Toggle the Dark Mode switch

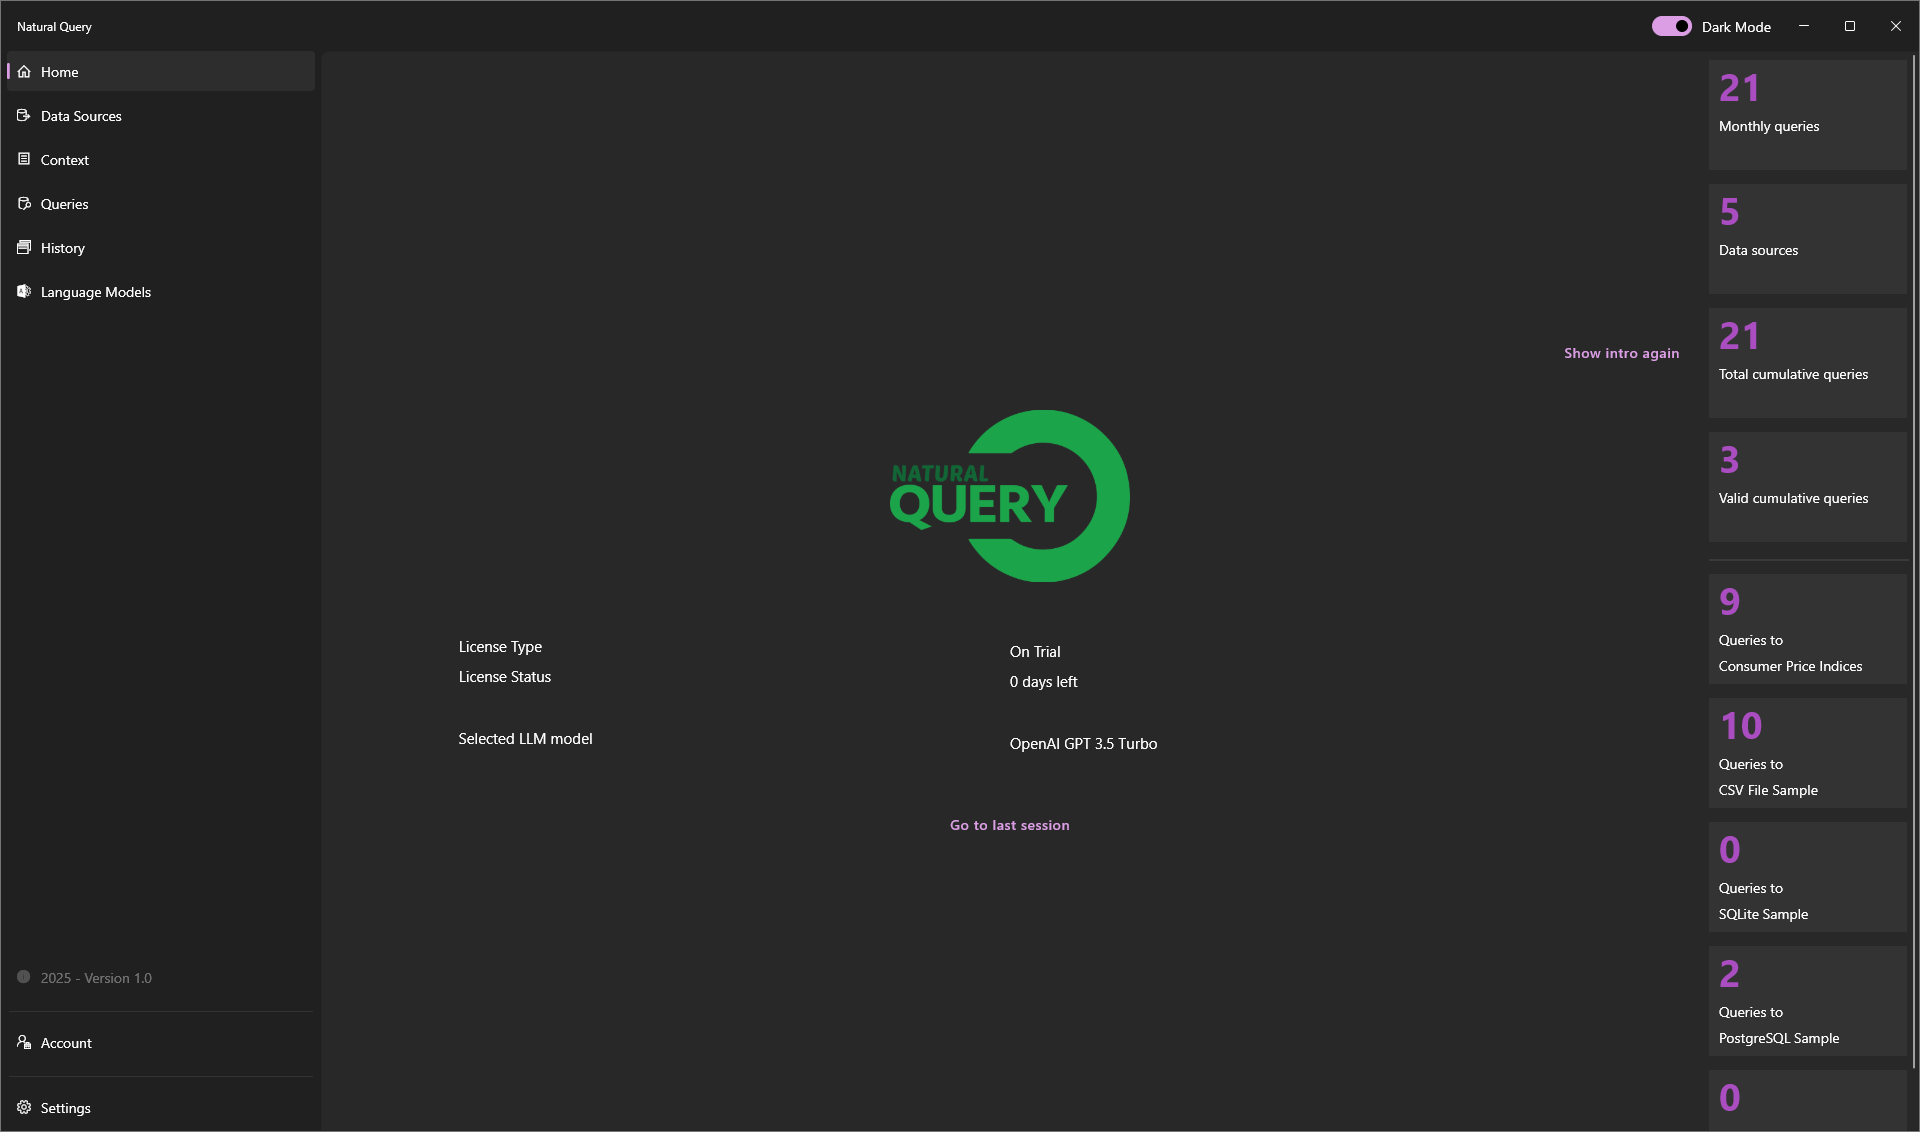tap(1670, 27)
